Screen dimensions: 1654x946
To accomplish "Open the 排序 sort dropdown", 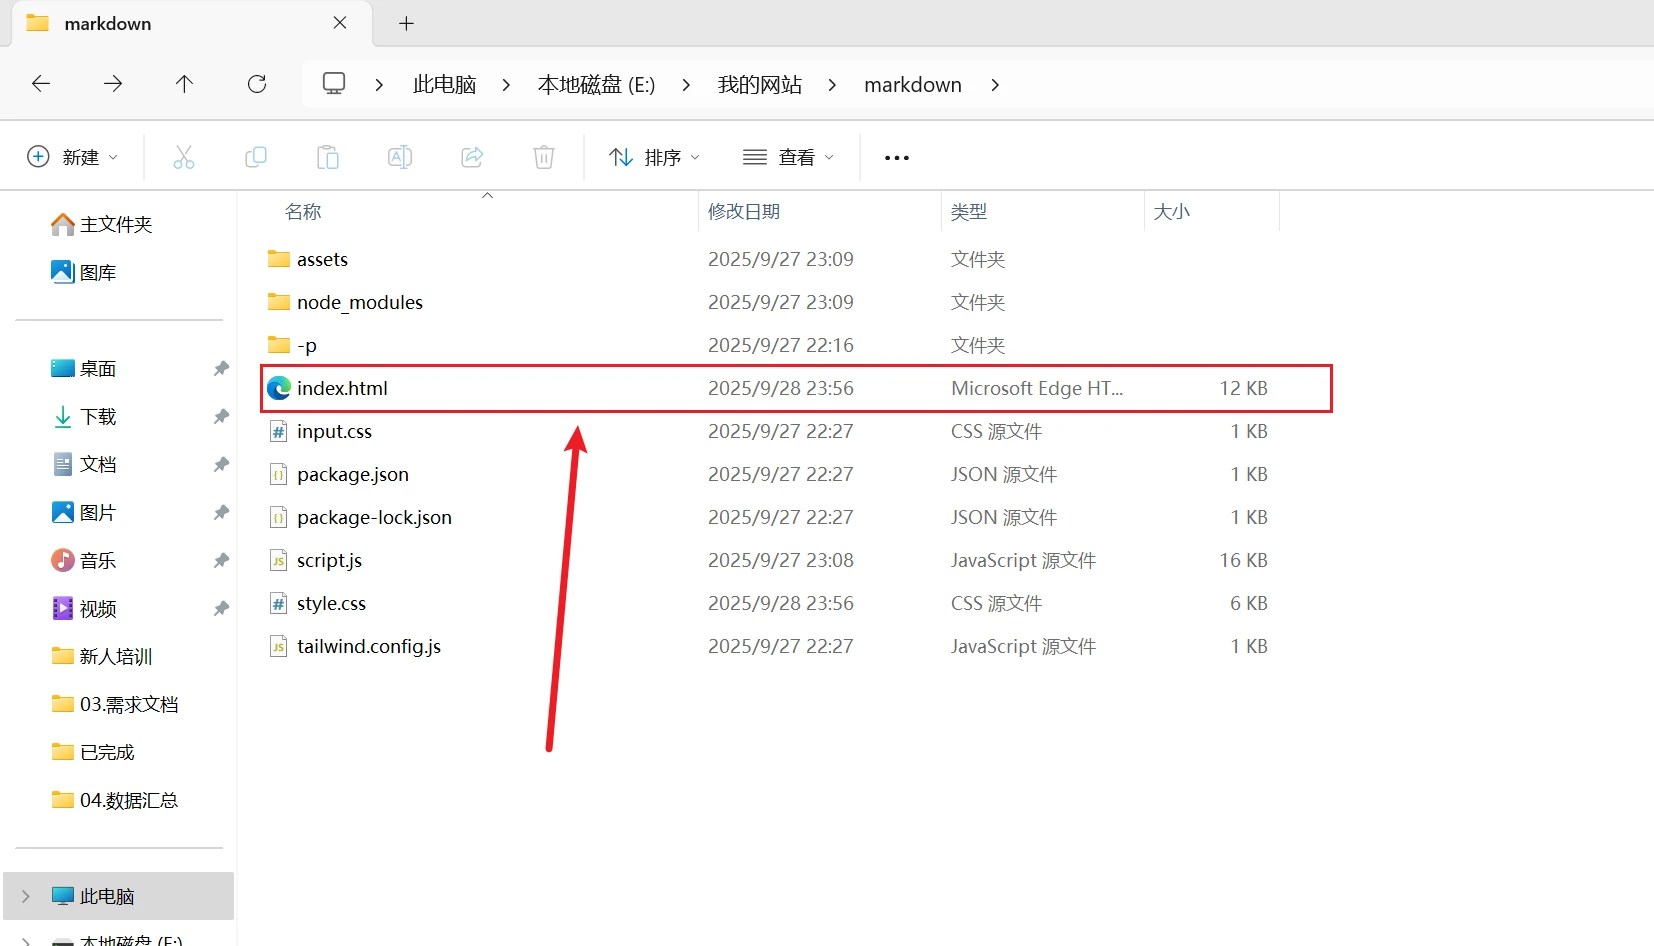I will 653,157.
